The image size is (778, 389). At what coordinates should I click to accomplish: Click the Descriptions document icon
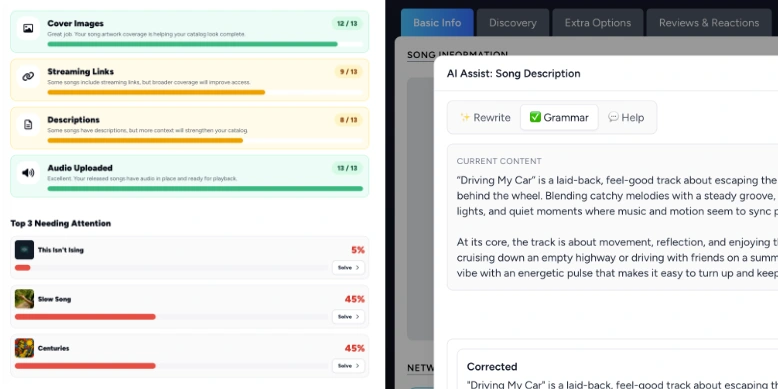28,125
